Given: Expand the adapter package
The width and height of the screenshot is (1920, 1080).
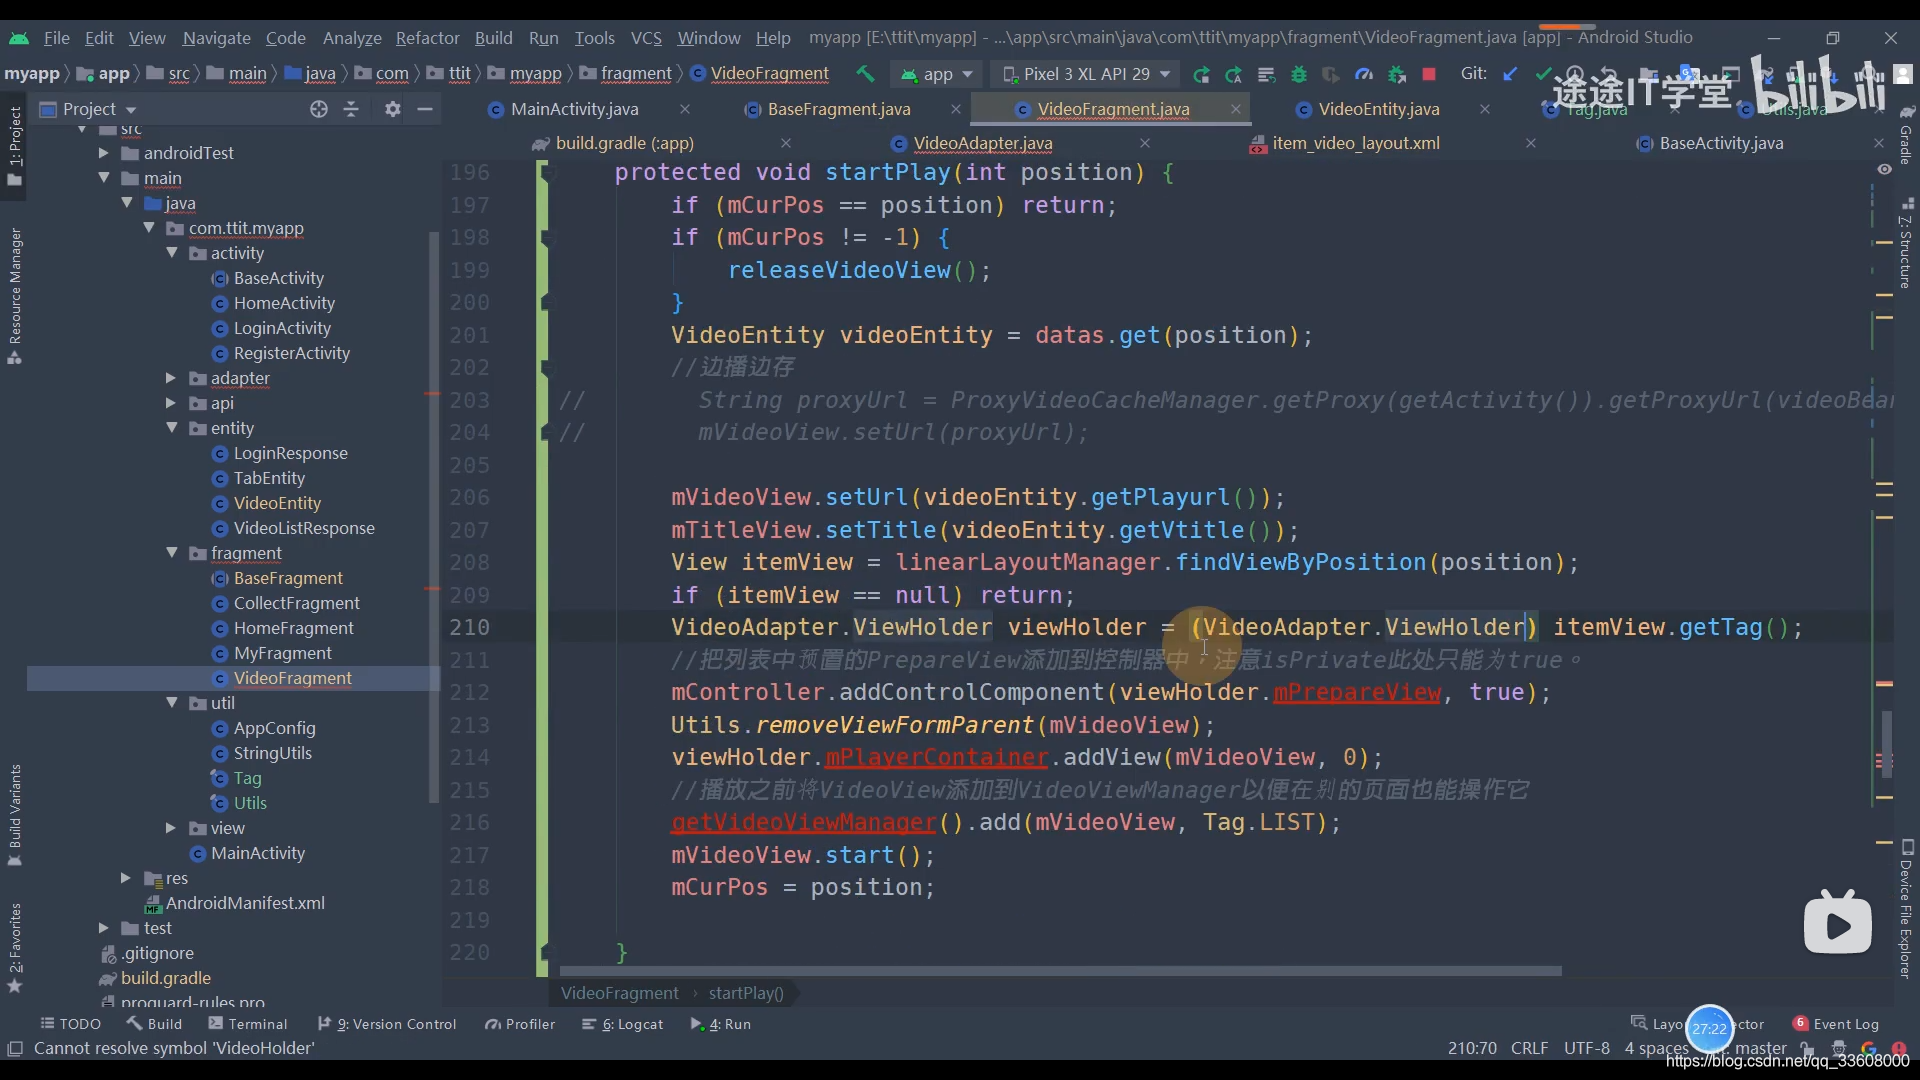Looking at the screenshot, I should (x=170, y=378).
